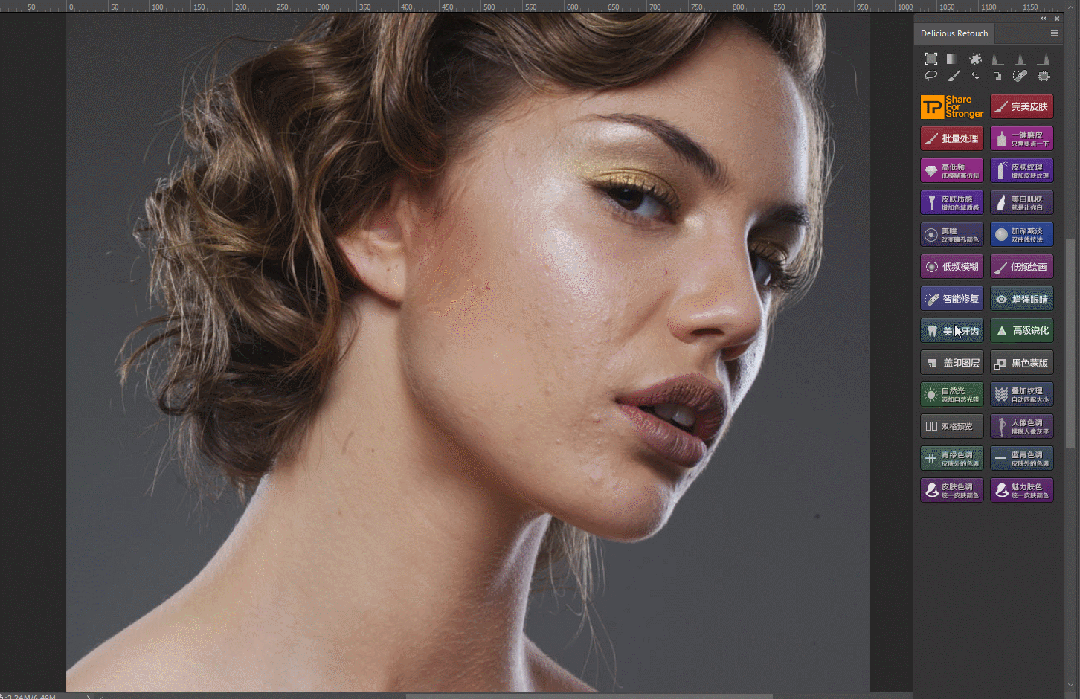Click the chip gear icon
This screenshot has width=1080, height=699.
tap(1043, 76)
